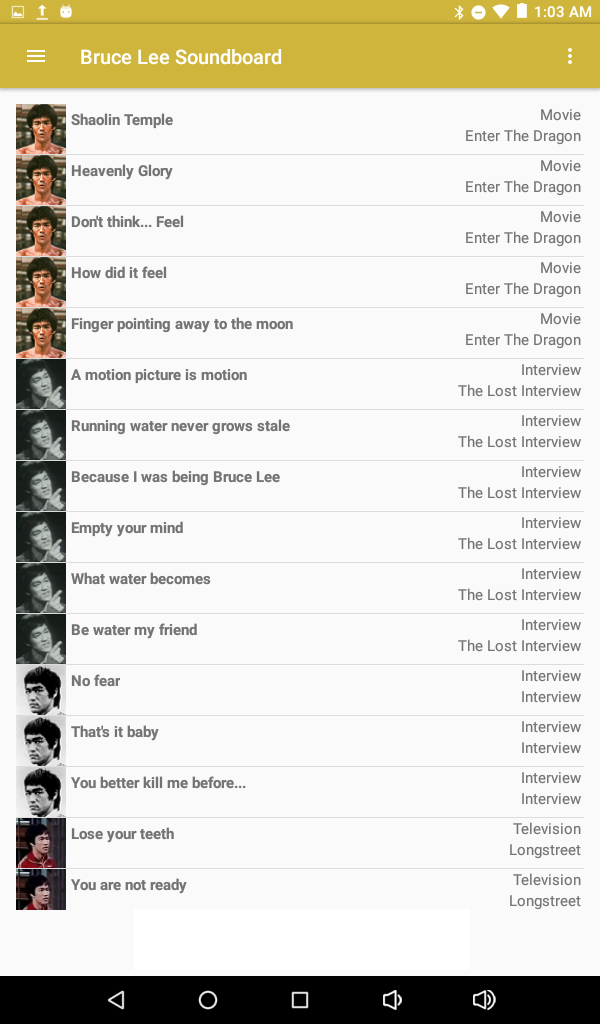The width and height of the screenshot is (600, 1024).
Task: Tap the Bluetooth icon in the status bar
Action: pos(459,12)
